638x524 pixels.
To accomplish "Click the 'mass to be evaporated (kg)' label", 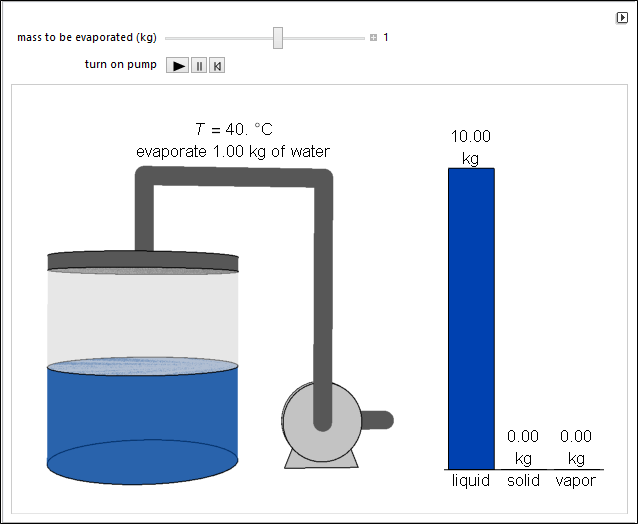I will pyautogui.click(x=87, y=38).
